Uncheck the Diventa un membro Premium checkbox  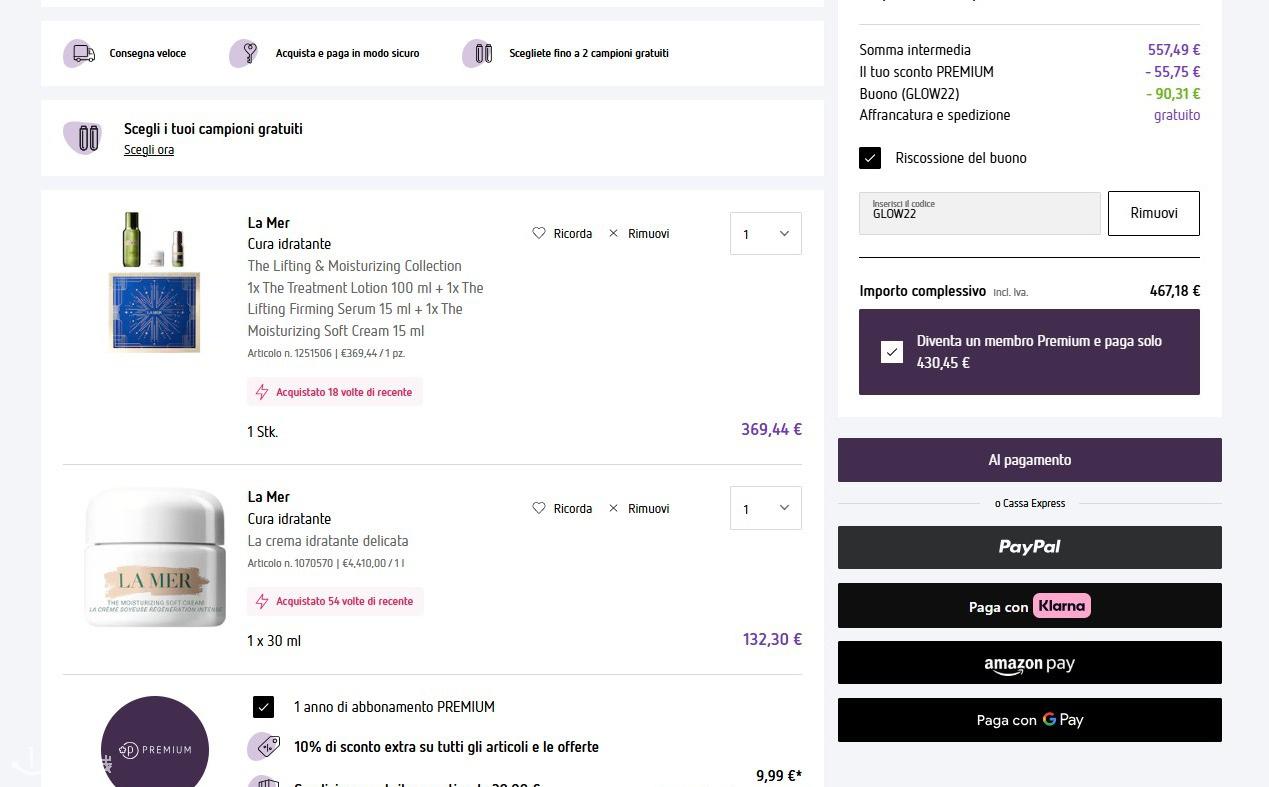[x=892, y=352]
